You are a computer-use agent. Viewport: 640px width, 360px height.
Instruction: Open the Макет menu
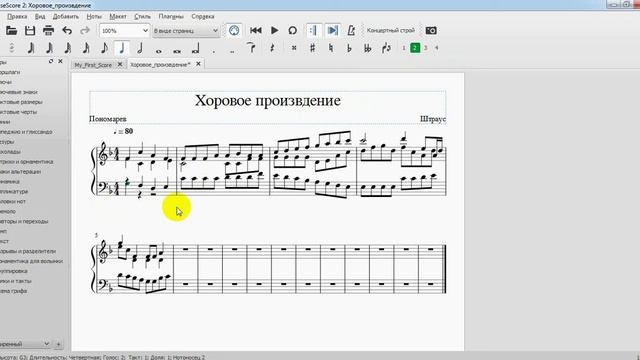(x=118, y=16)
